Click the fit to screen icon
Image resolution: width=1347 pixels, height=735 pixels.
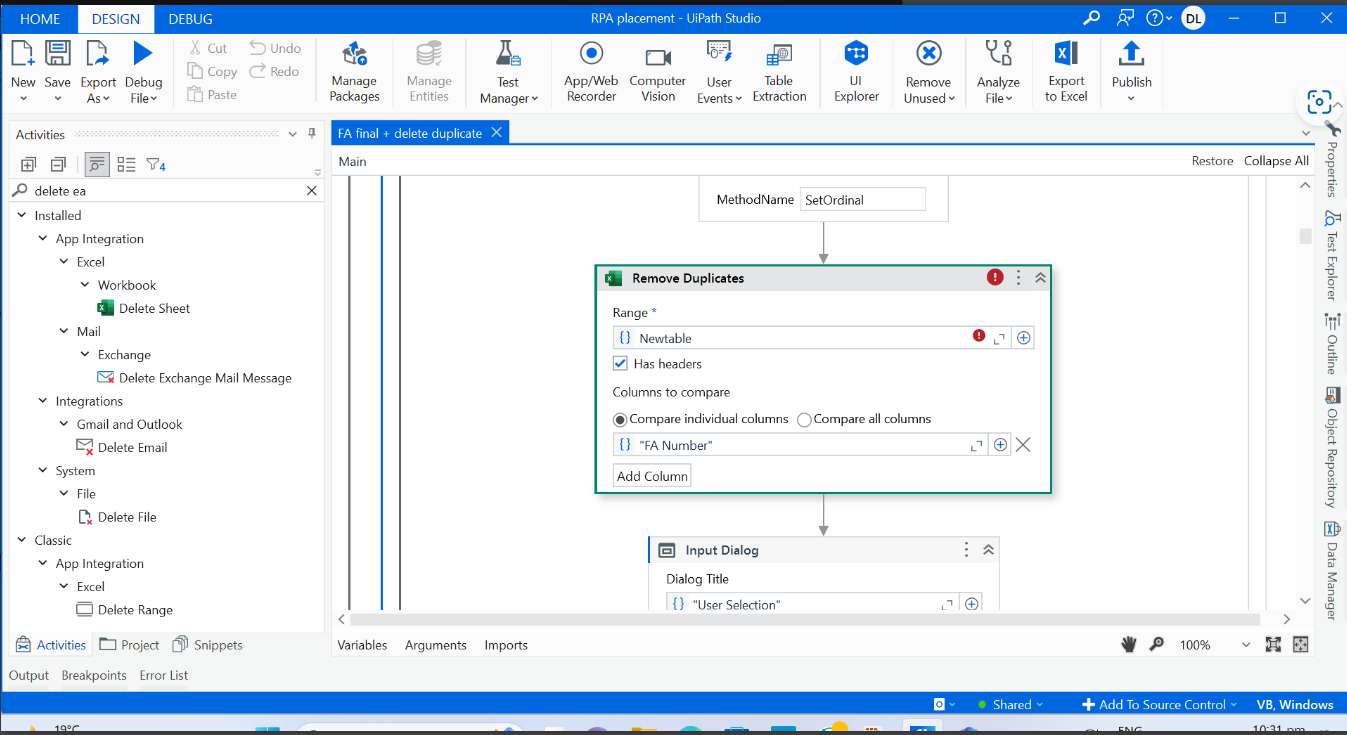(1273, 645)
